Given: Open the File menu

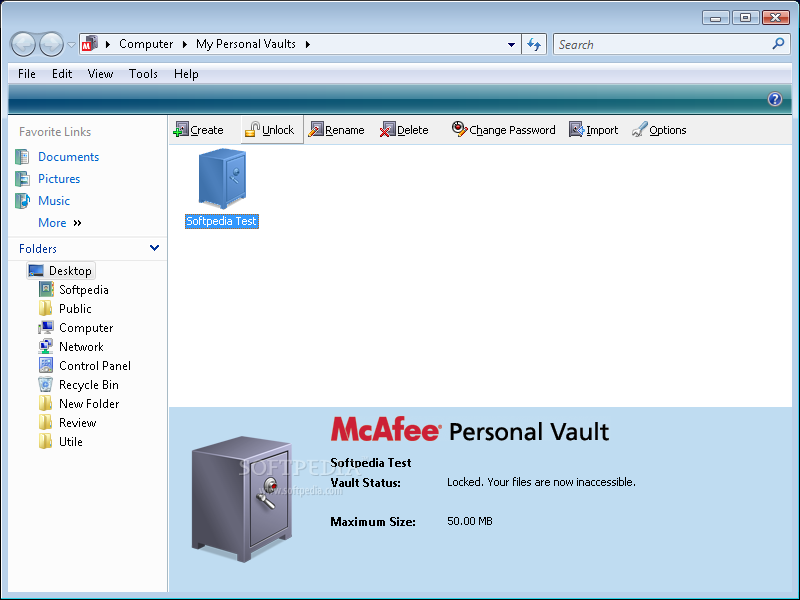Looking at the screenshot, I should [27, 74].
